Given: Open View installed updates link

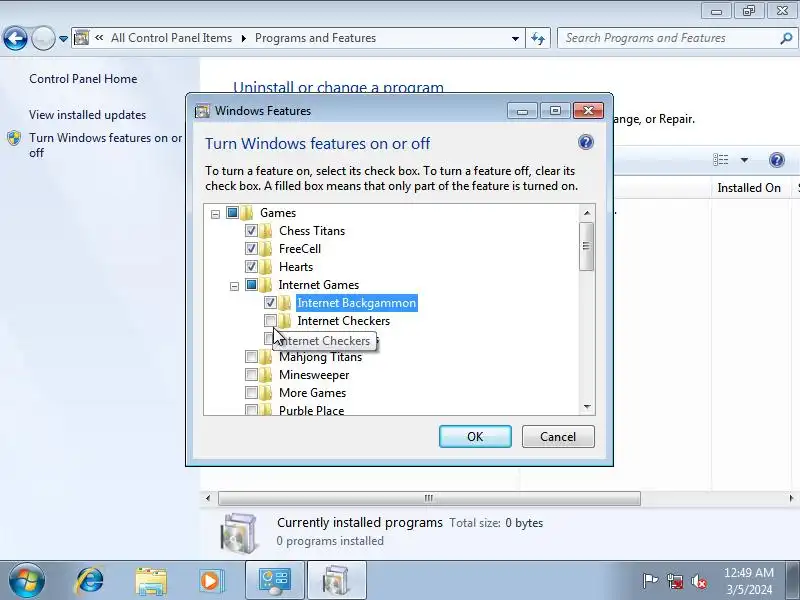Looking at the screenshot, I should coord(87,115).
